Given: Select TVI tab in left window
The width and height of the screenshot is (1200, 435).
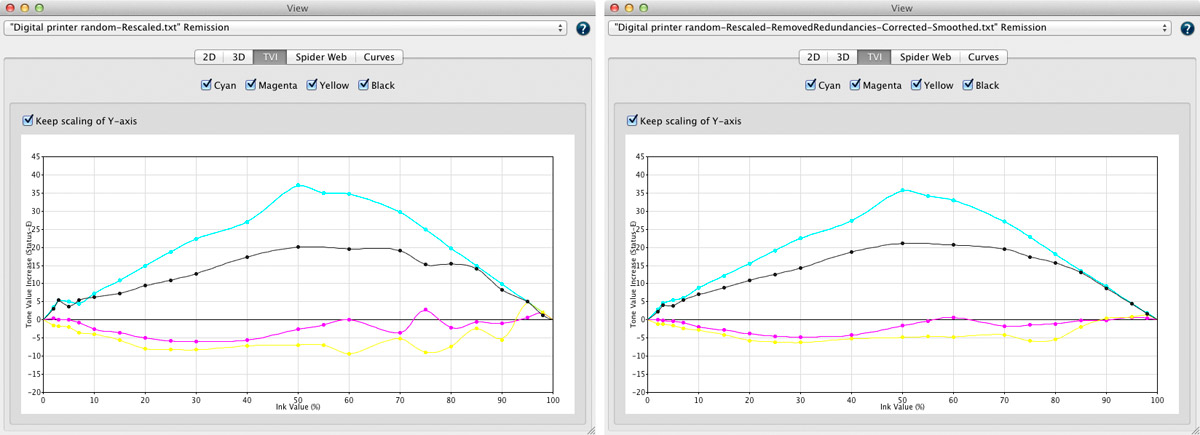Looking at the screenshot, I should (269, 57).
